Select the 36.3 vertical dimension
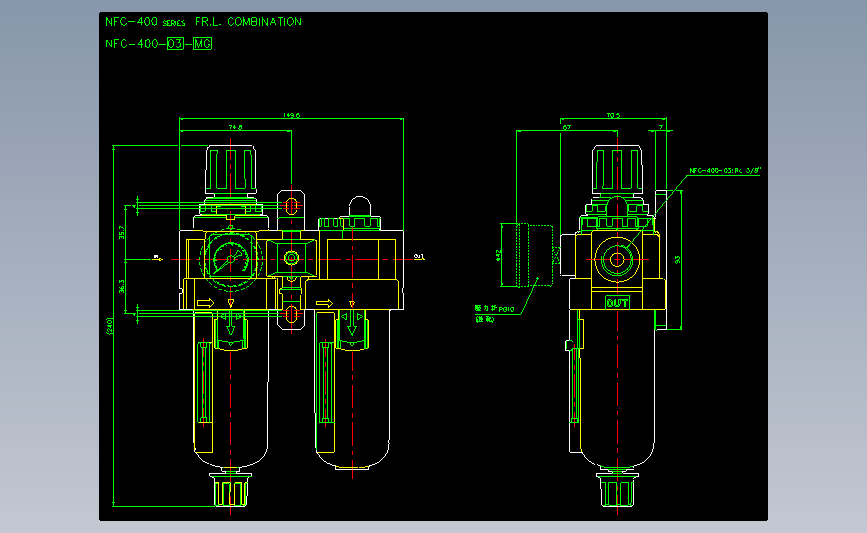 [x=122, y=286]
